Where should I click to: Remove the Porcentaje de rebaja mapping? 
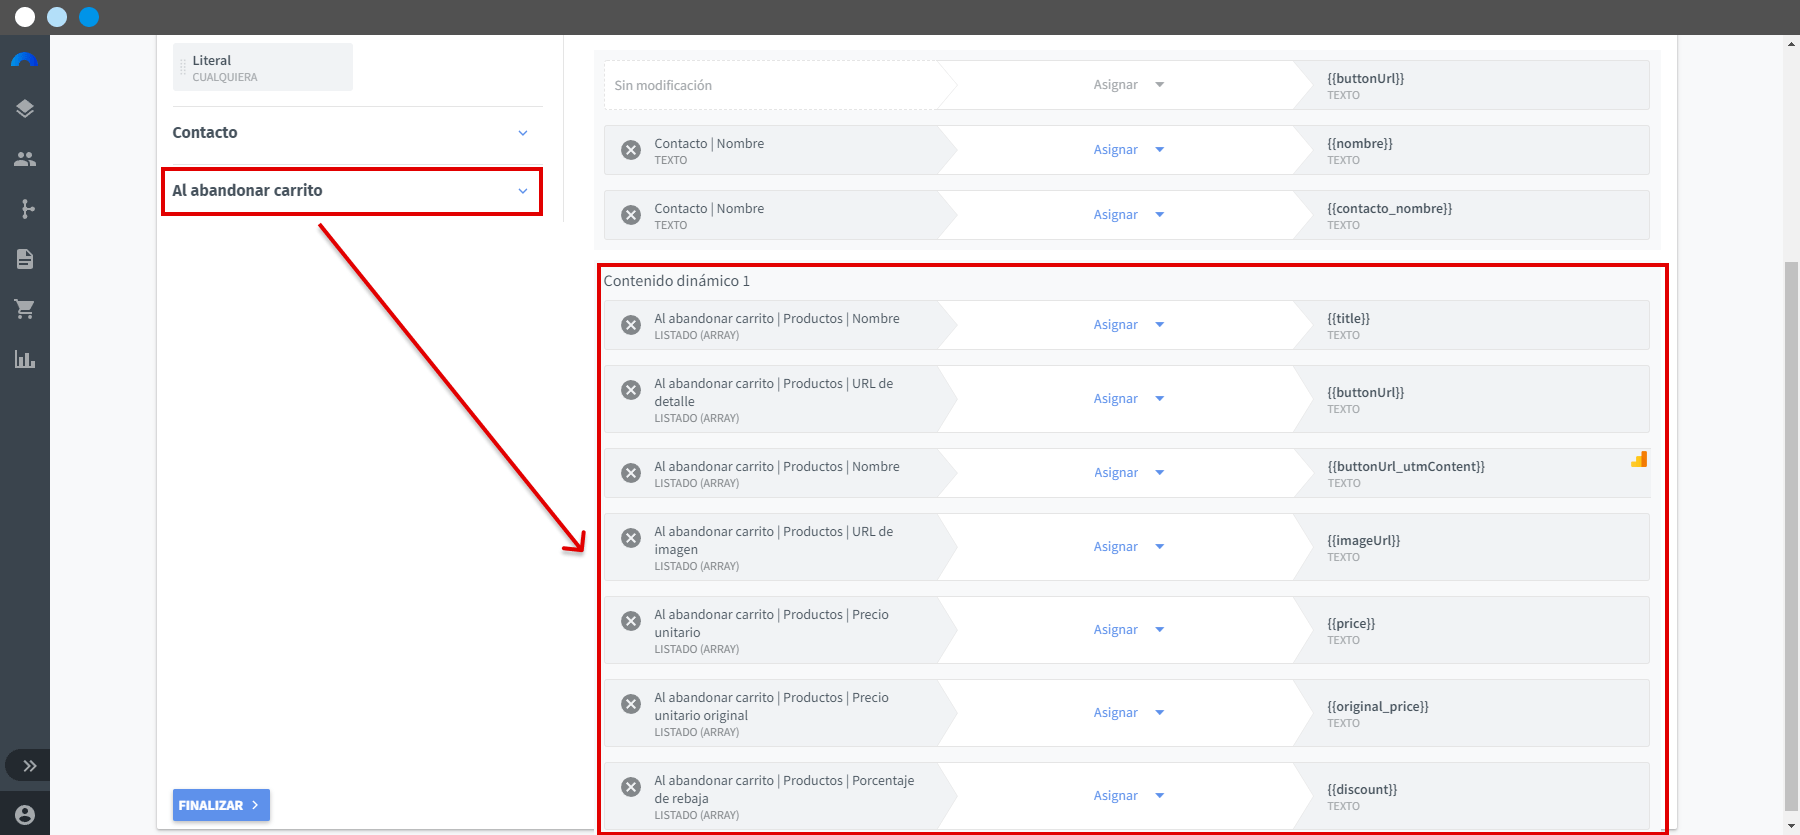(631, 787)
